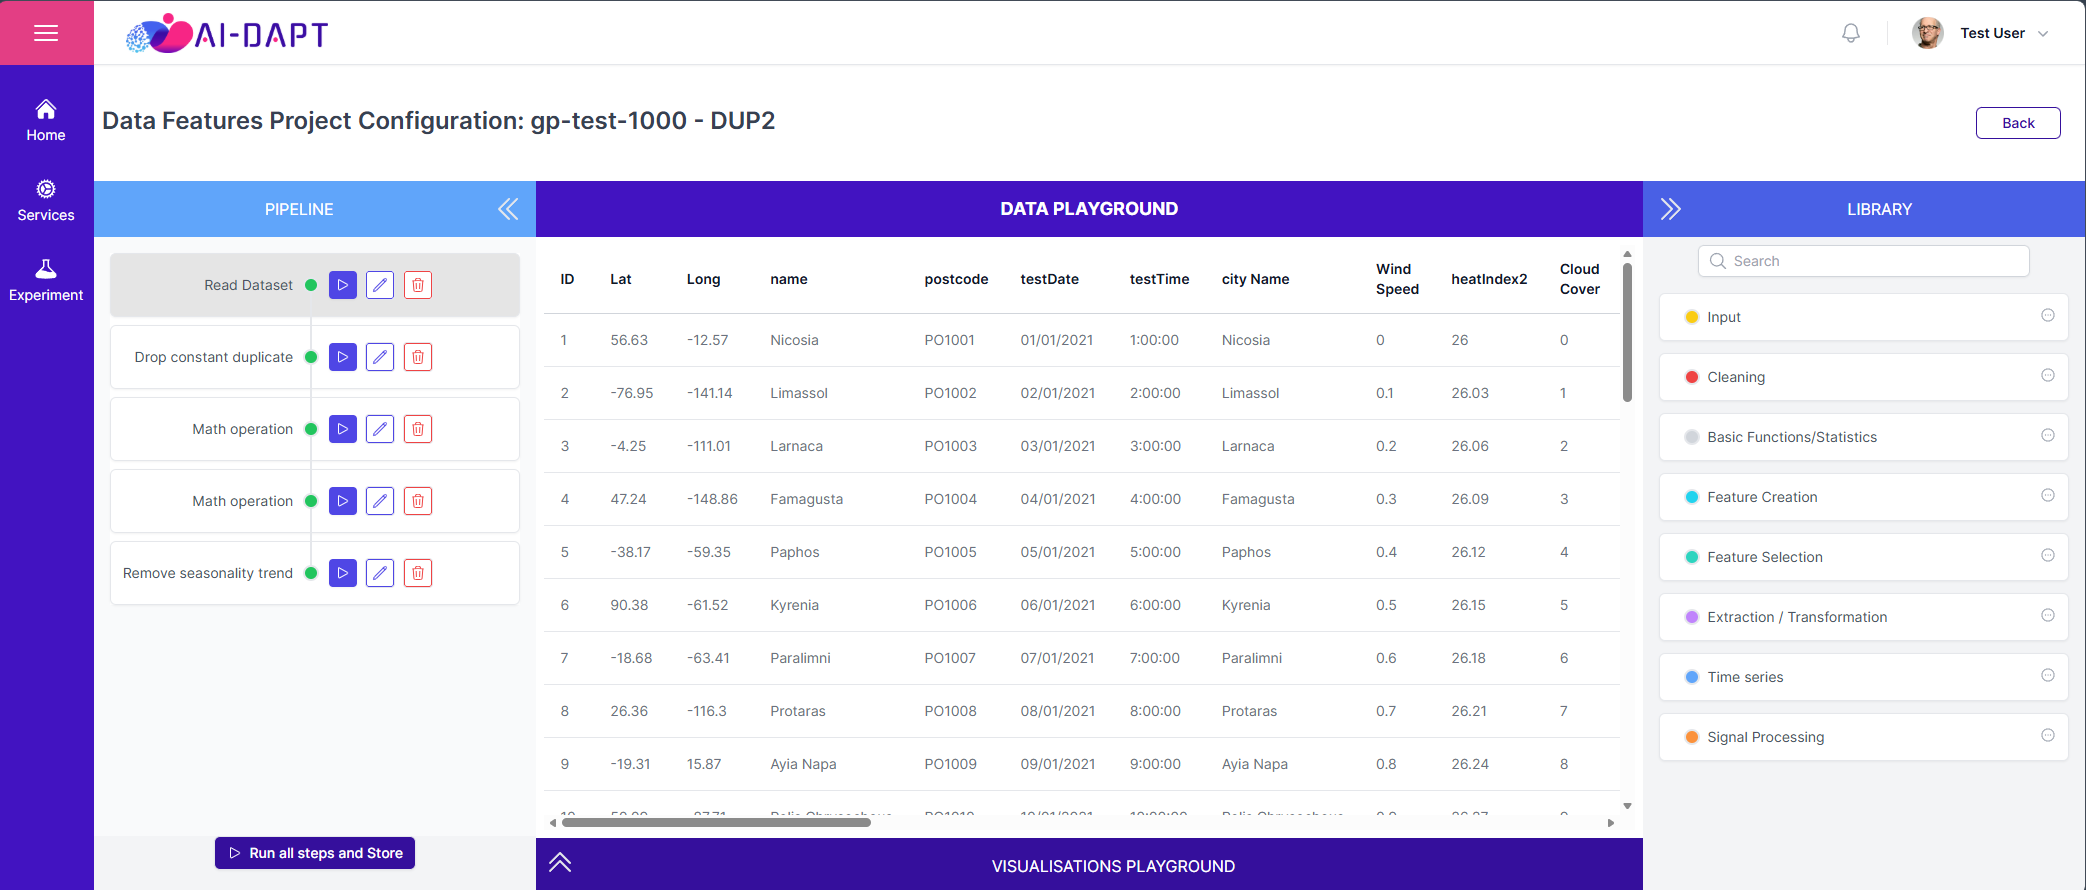Select heatIndex2 value 26.21
2086x890 pixels.
(1469, 711)
